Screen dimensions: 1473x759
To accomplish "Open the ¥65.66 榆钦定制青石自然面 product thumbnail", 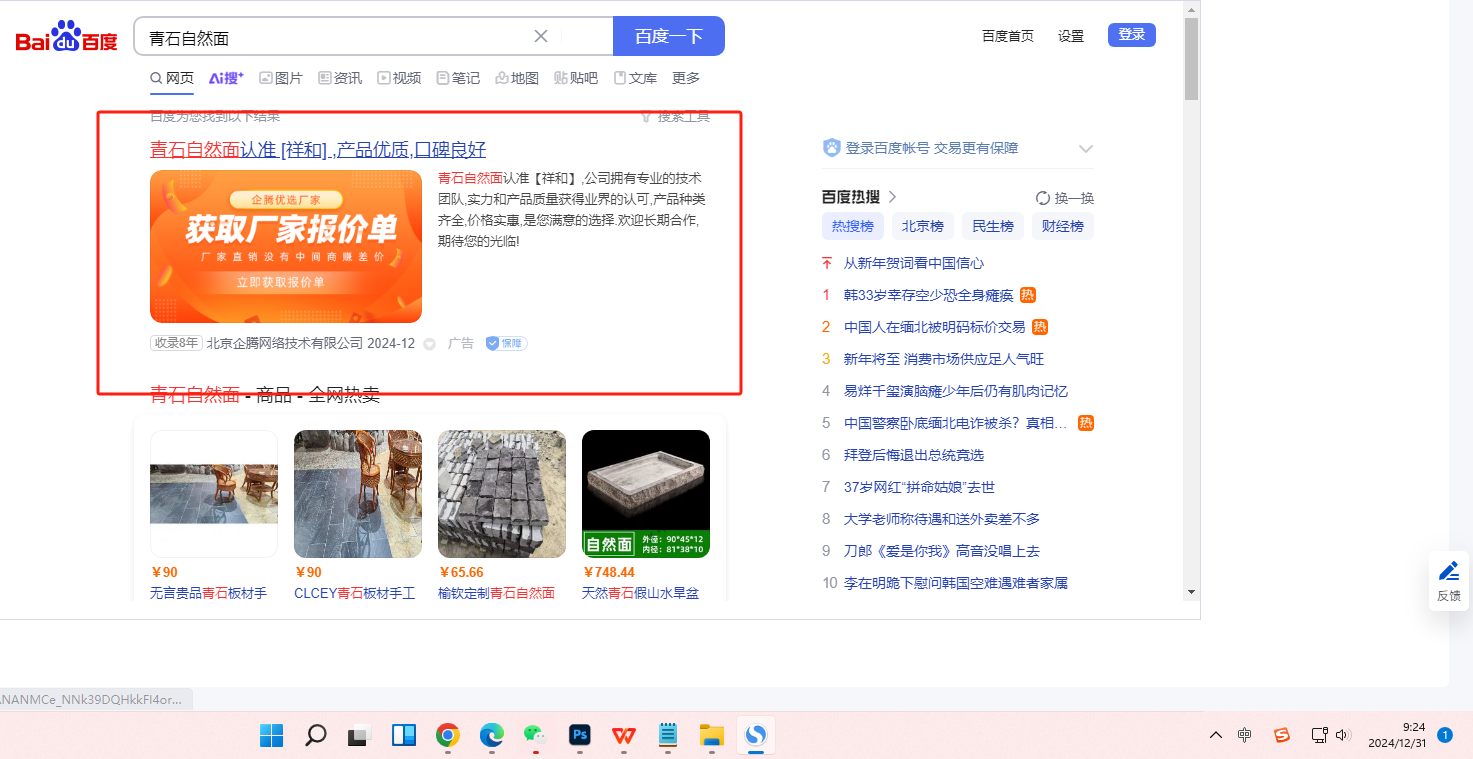I will pyautogui.click(x=502, y=494).
